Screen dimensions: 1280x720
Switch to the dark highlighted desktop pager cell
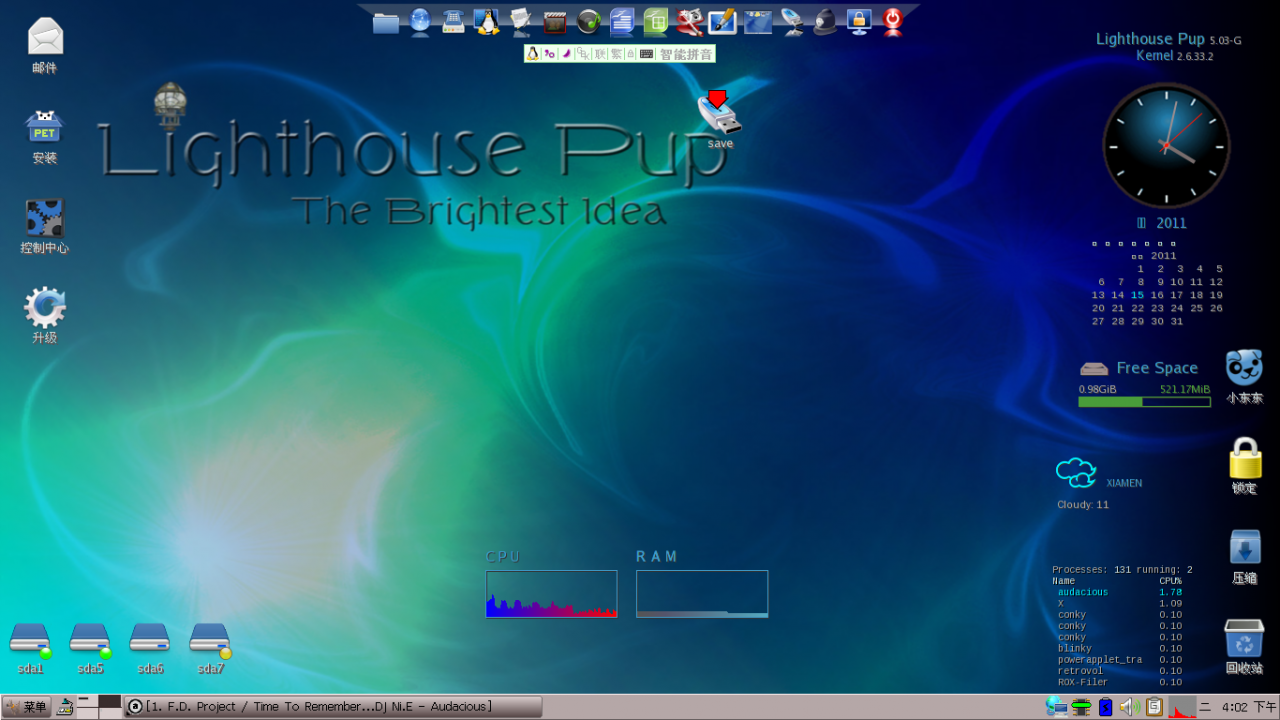point(110,701)
